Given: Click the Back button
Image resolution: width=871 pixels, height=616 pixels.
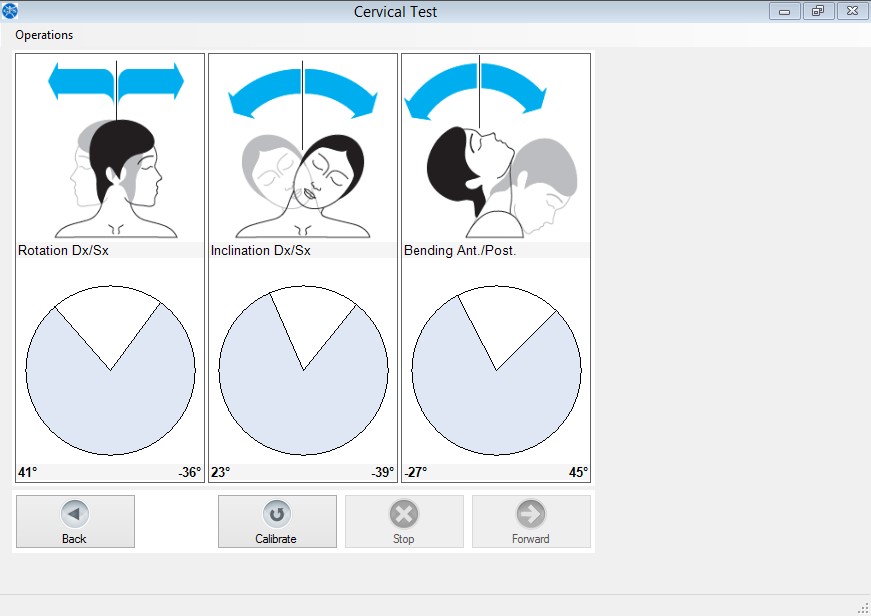Looking at the screenshot, I should pos(75,522).
